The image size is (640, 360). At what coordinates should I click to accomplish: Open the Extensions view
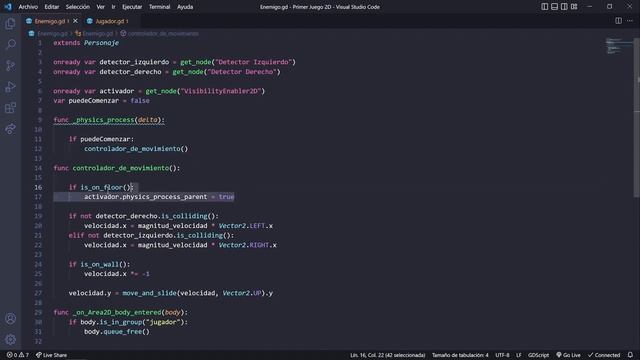pyautogui.click(x=11, y=108)
